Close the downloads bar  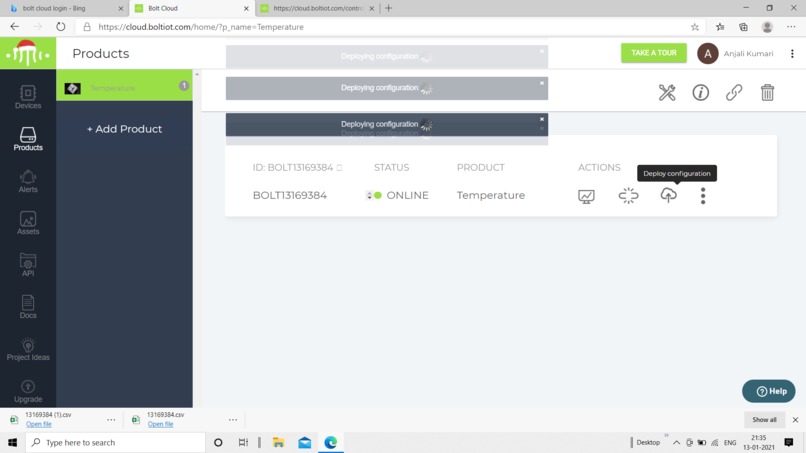click(x=795, y=420)
